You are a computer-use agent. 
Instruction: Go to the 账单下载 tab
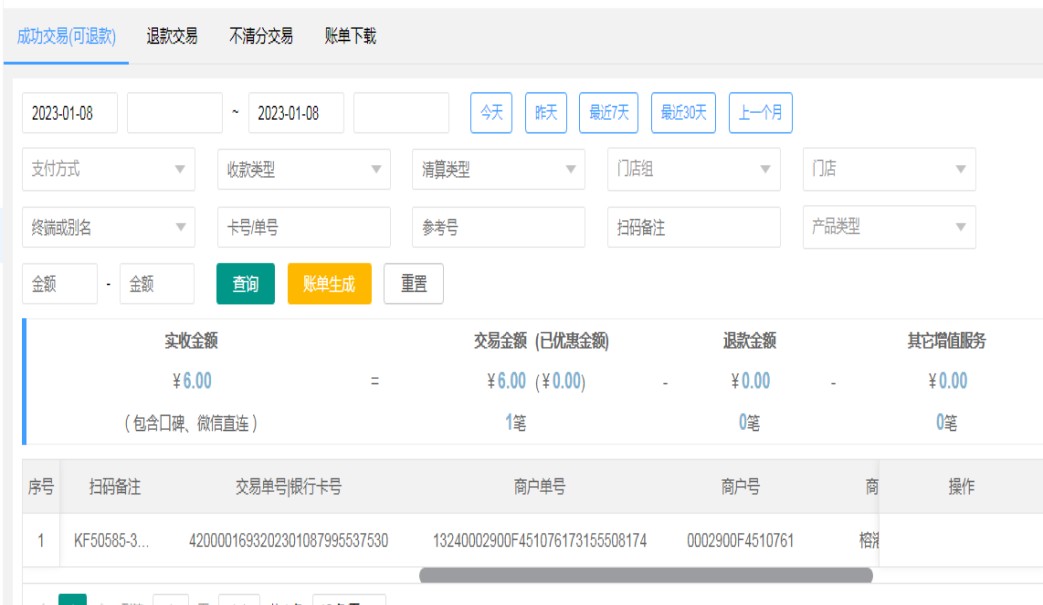[x=350, y=37]
